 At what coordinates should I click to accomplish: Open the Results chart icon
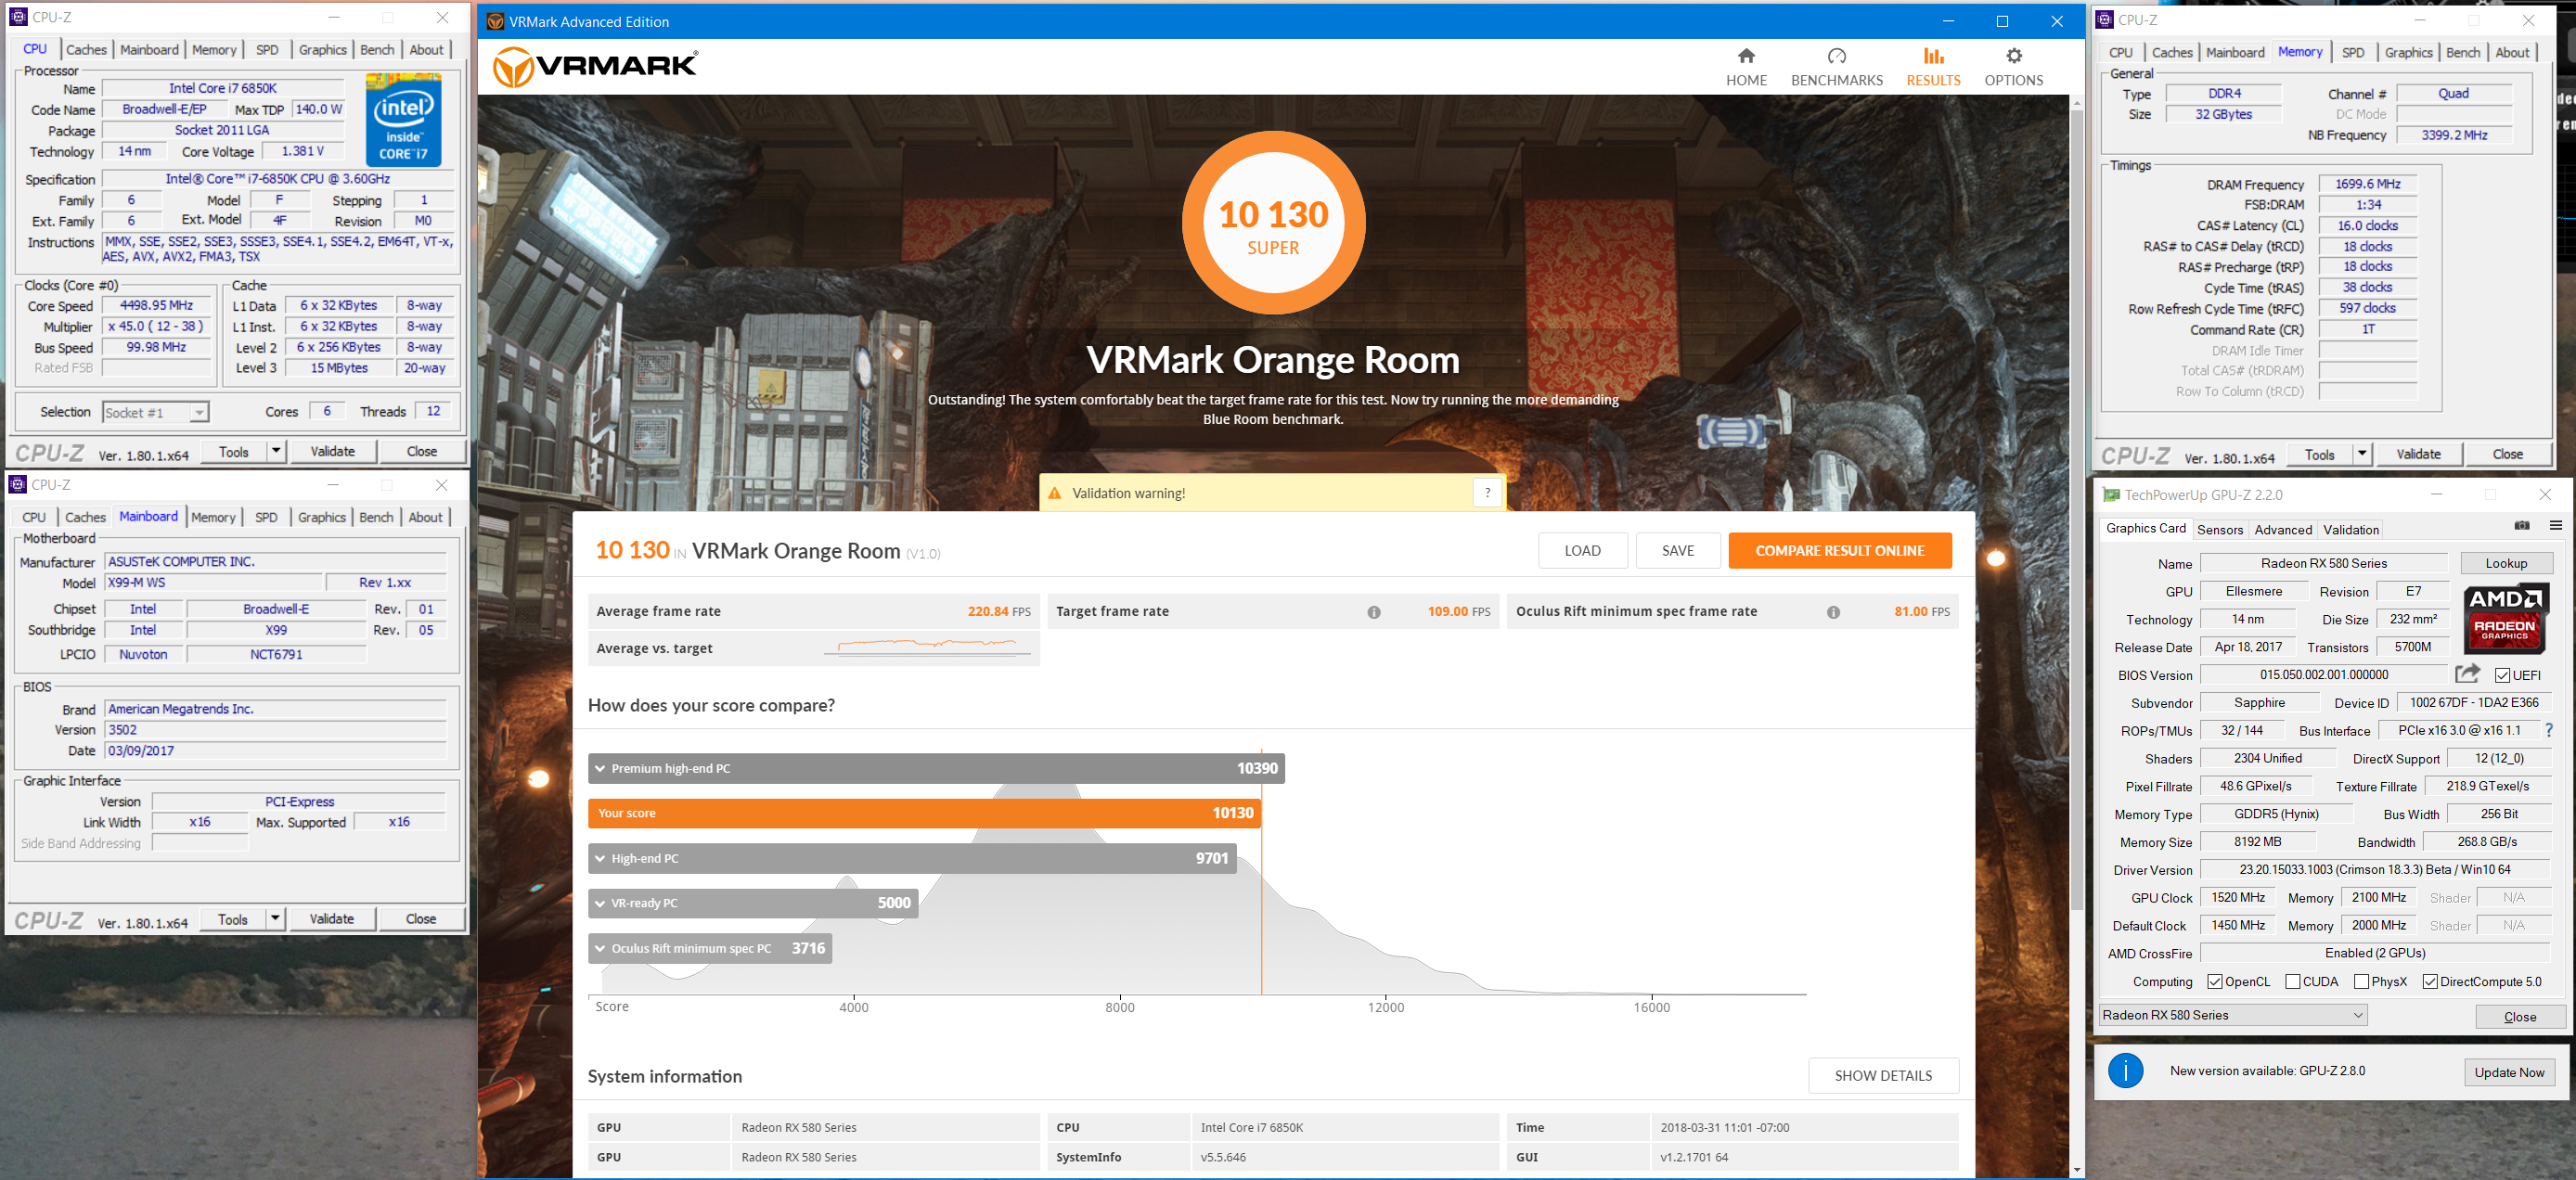1933,56
